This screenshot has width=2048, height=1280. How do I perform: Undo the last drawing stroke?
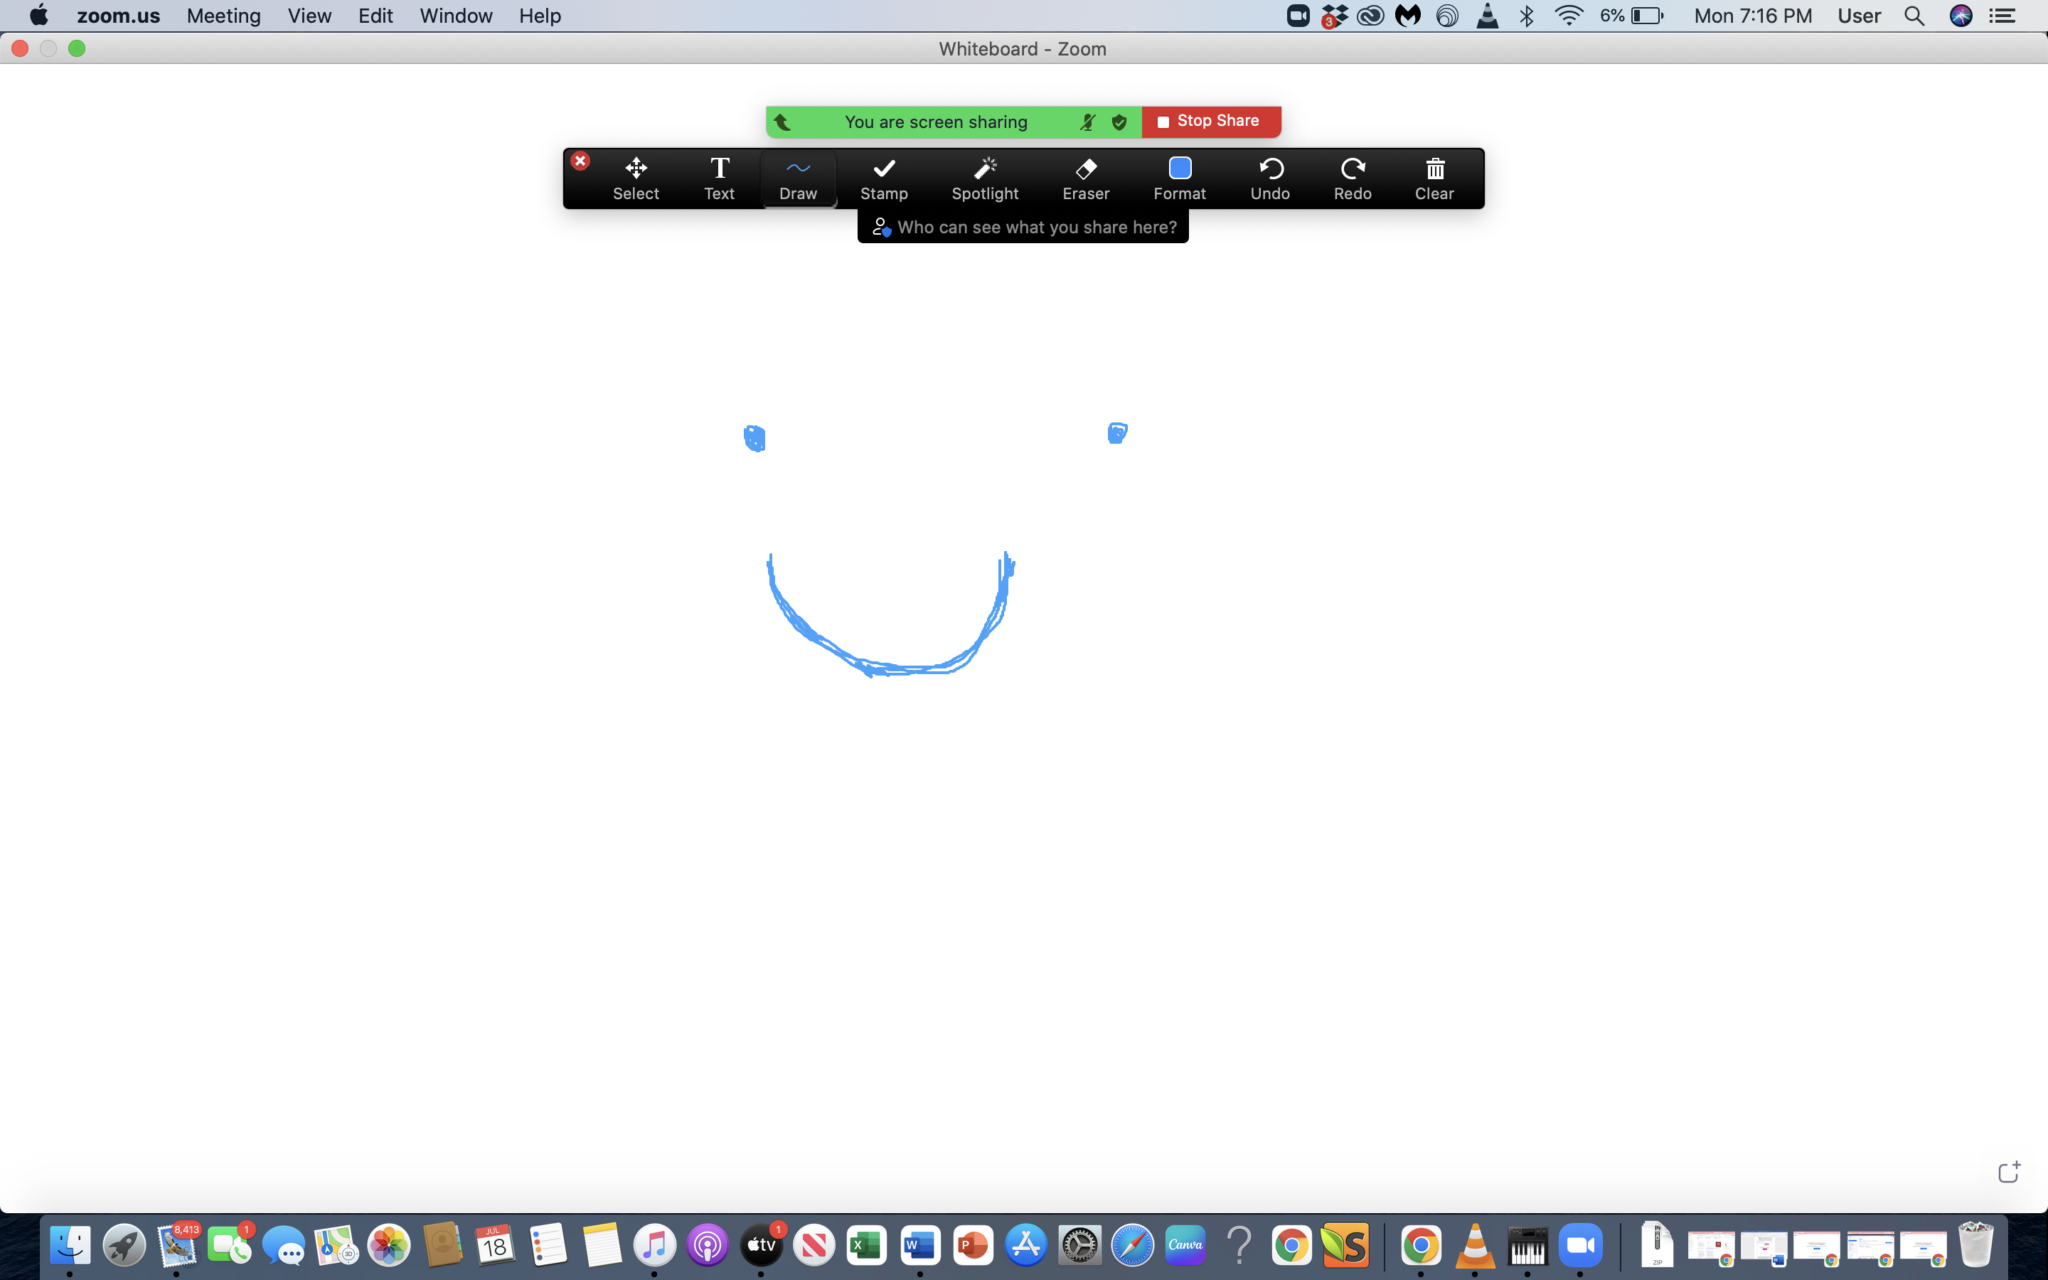(x=1270, y=178)
